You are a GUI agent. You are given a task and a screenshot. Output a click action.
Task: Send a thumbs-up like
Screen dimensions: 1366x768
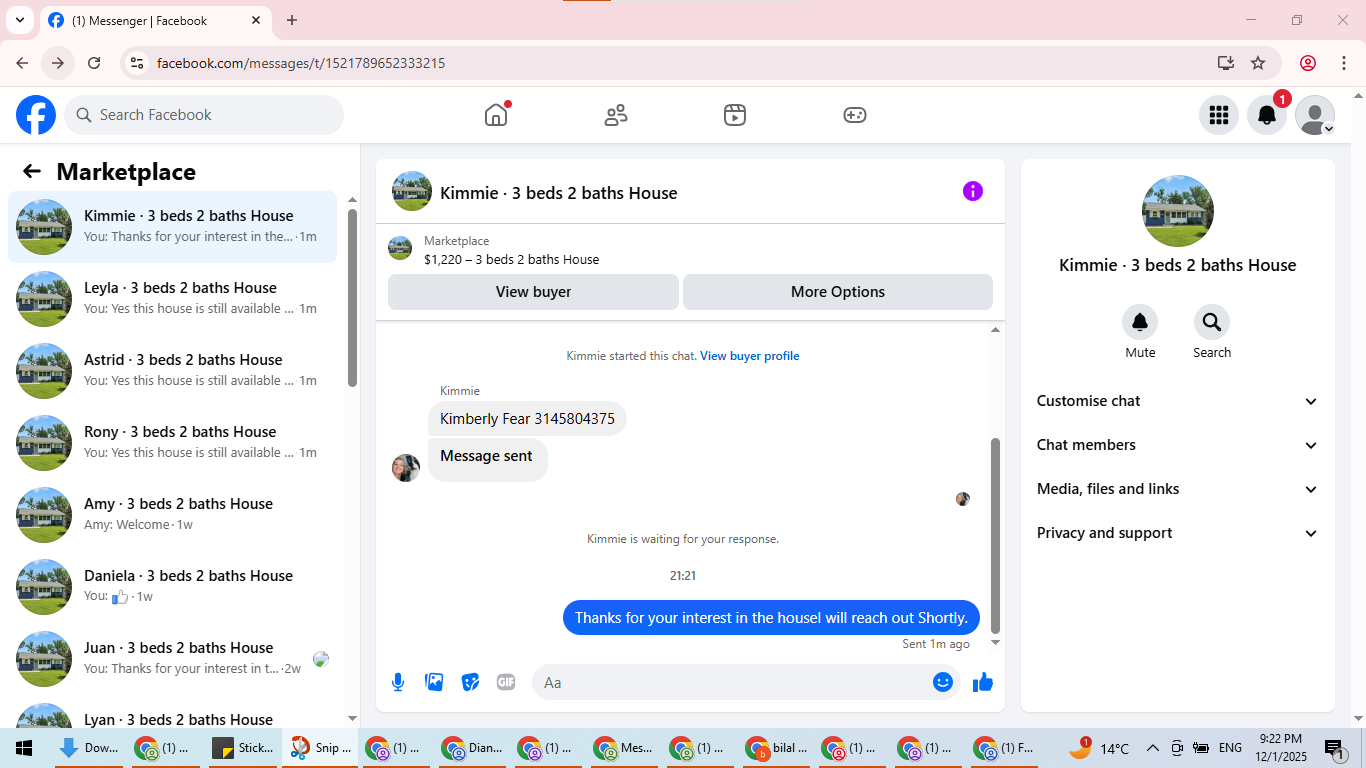point(983,682)
